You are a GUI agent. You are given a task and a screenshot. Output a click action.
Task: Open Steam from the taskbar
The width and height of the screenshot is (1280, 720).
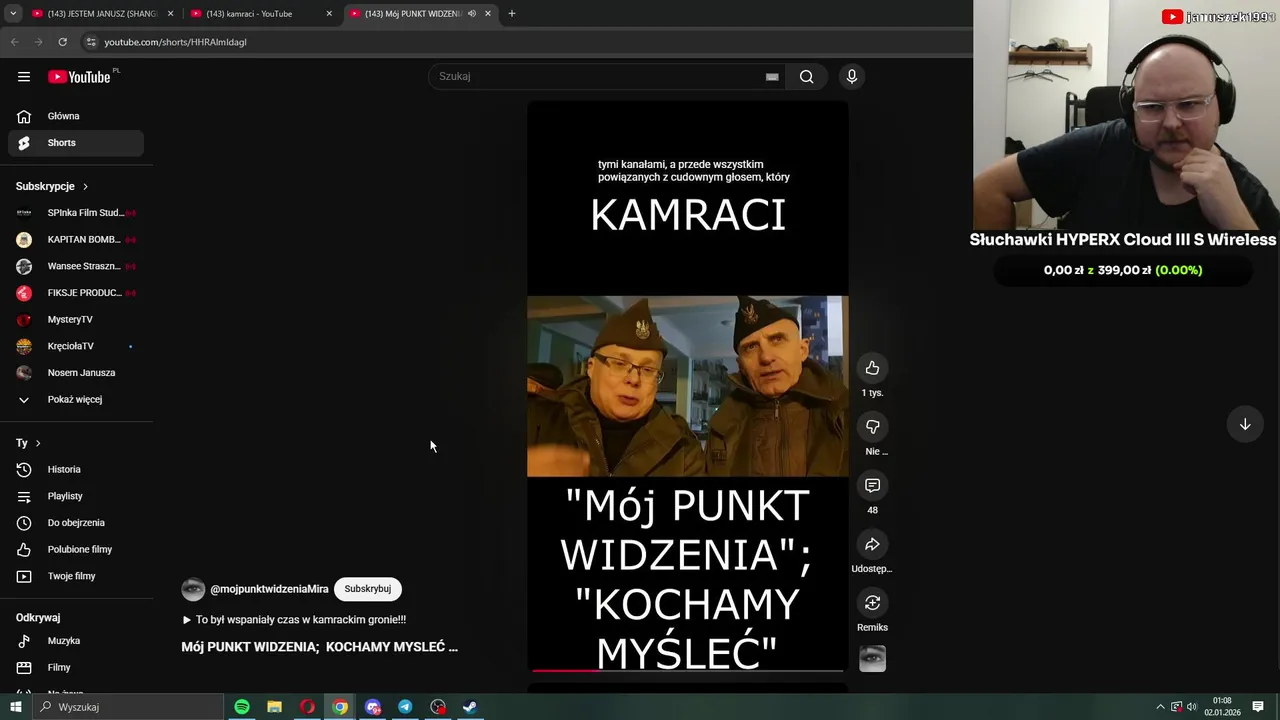pyautogui.click(x=470, y=707)
